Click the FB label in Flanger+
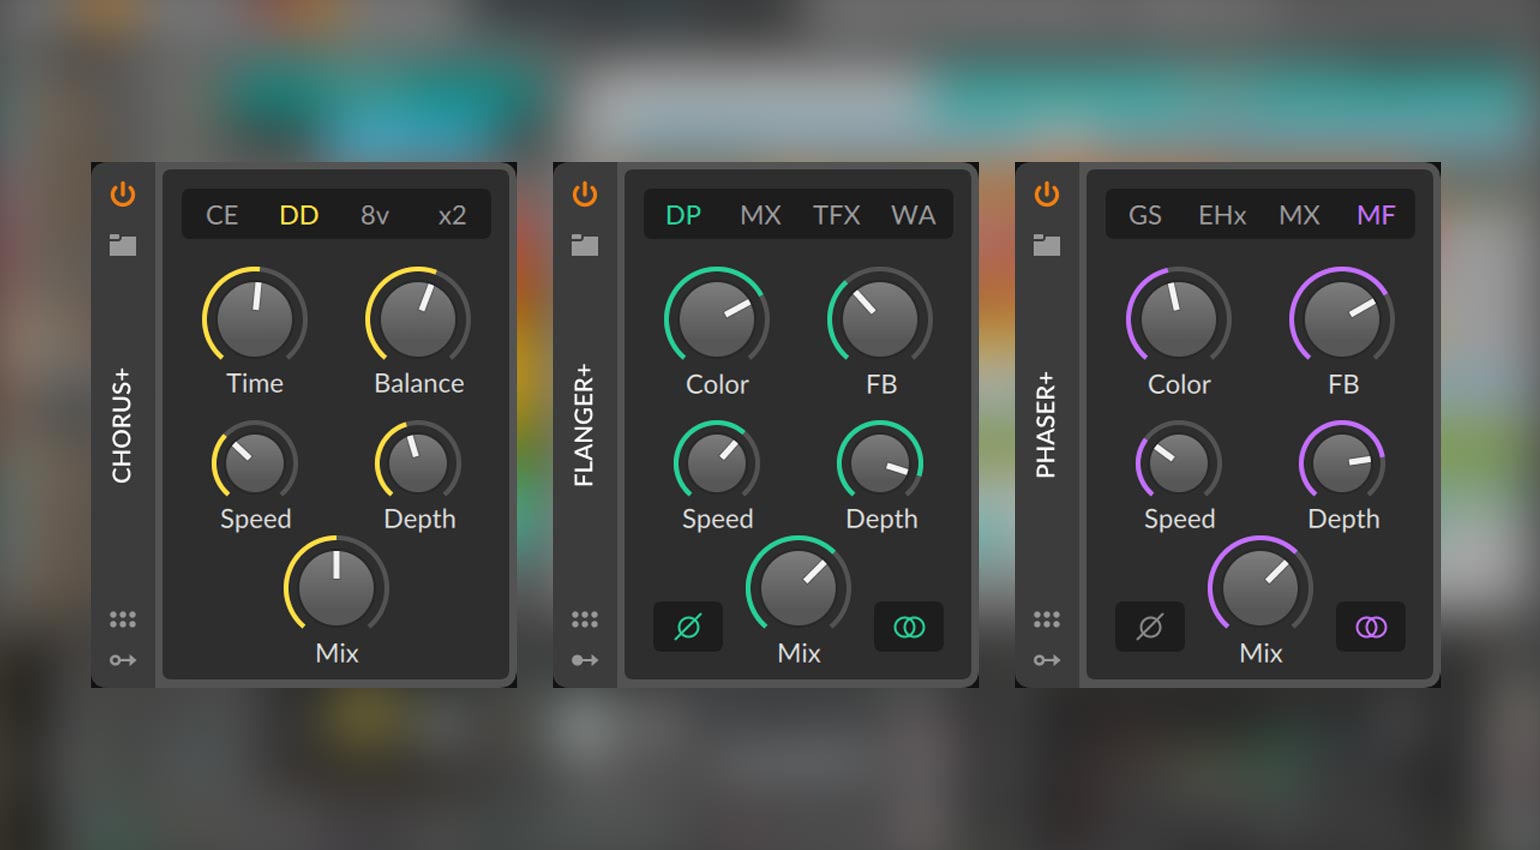Image resolution: width=1540 pixels, height=850 pixels. (881, 384)
